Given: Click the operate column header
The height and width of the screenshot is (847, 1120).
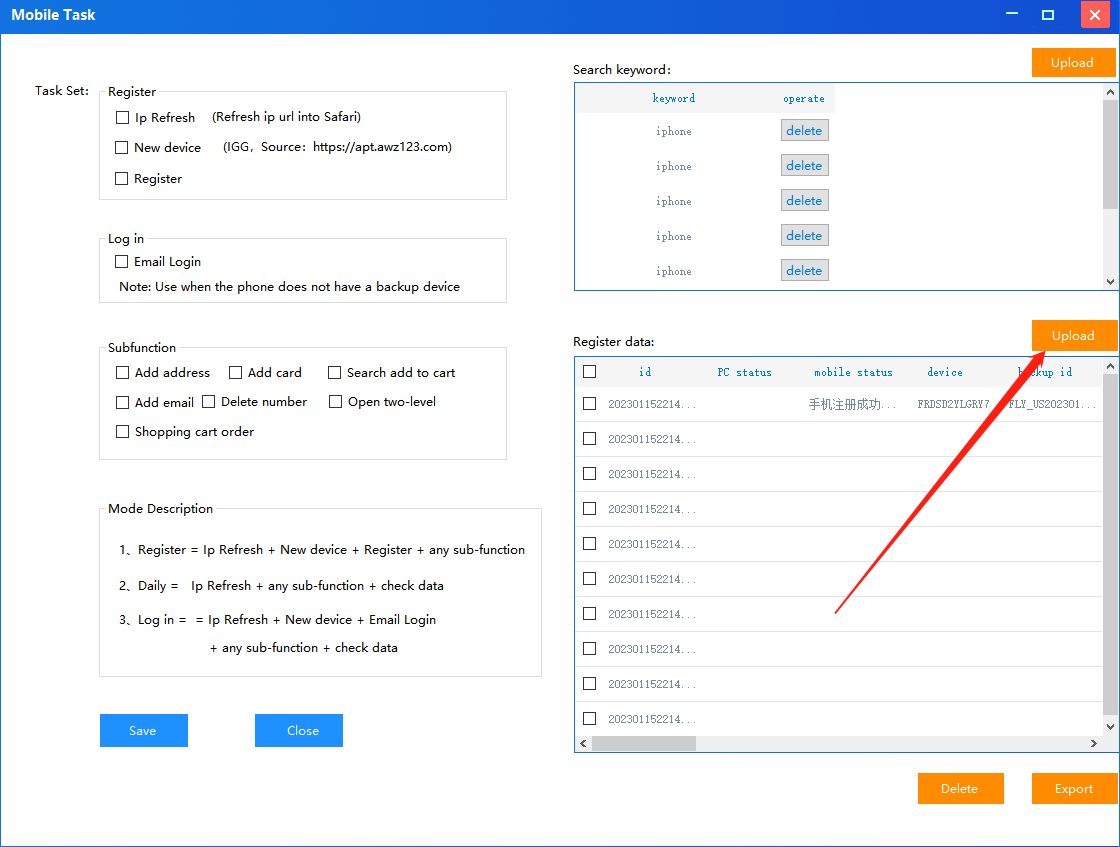Looking at the screenshot, I should pos(804,99).
